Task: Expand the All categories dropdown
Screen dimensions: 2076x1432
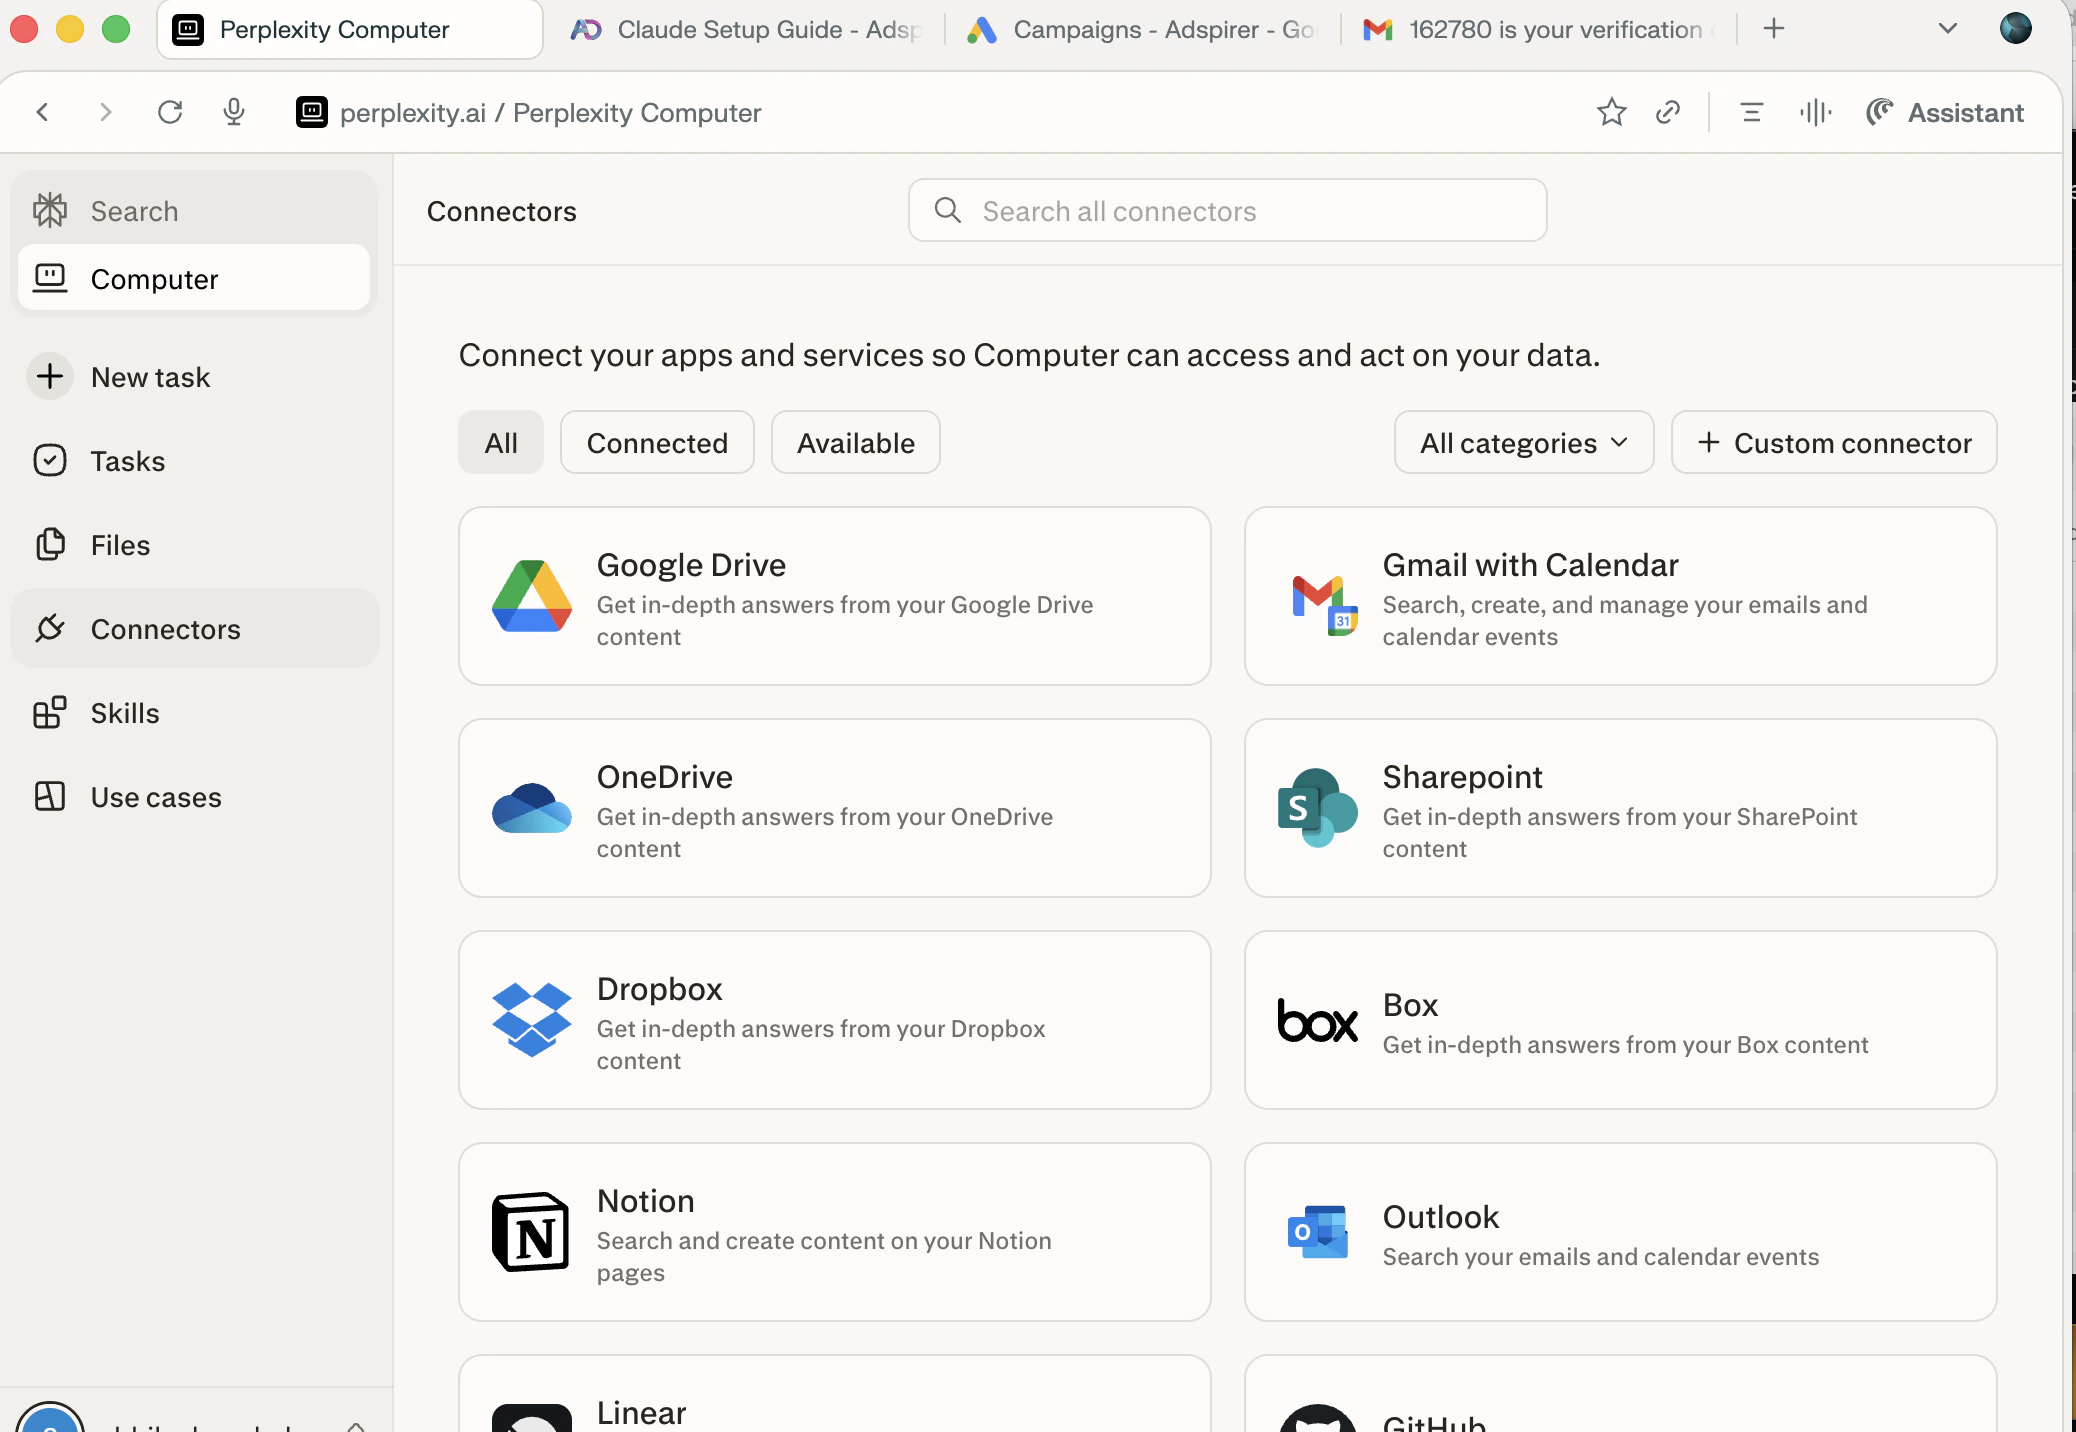Action: [1523, 443]
